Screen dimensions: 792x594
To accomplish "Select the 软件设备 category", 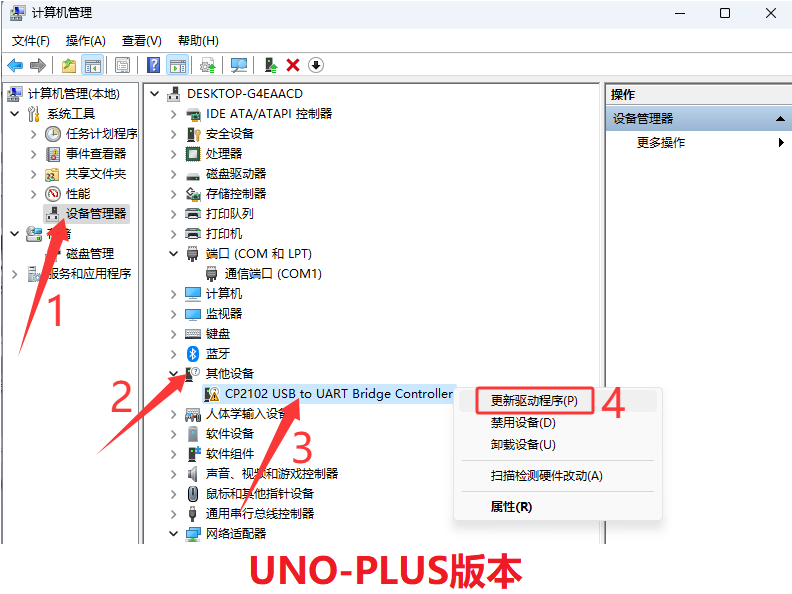I will click(x=230, y=433).
